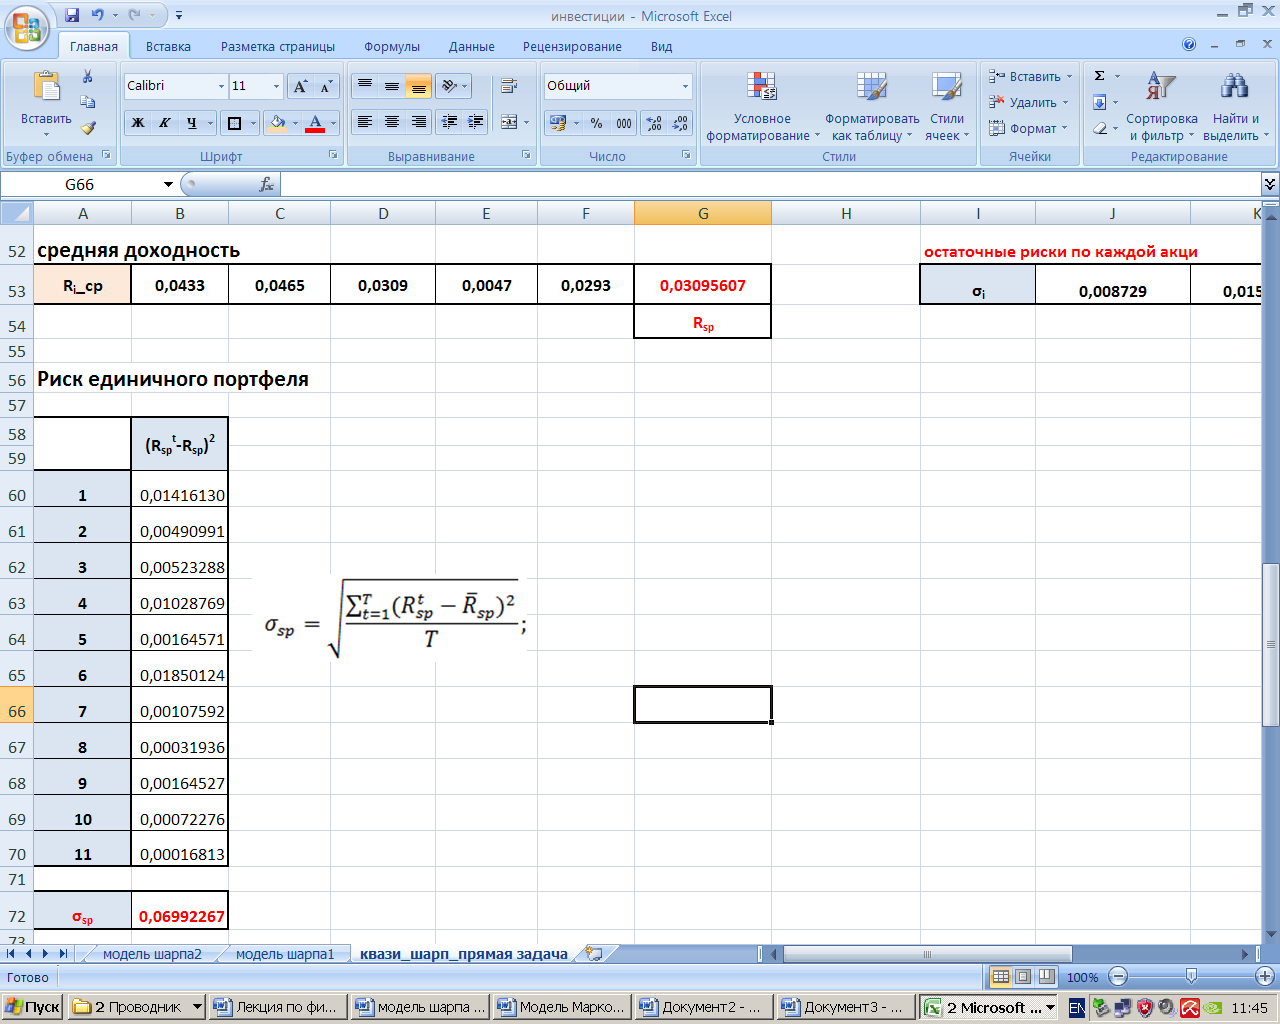
Task: Click the text orientation icon
Action: pyautogui.click(x=450, y=86)
